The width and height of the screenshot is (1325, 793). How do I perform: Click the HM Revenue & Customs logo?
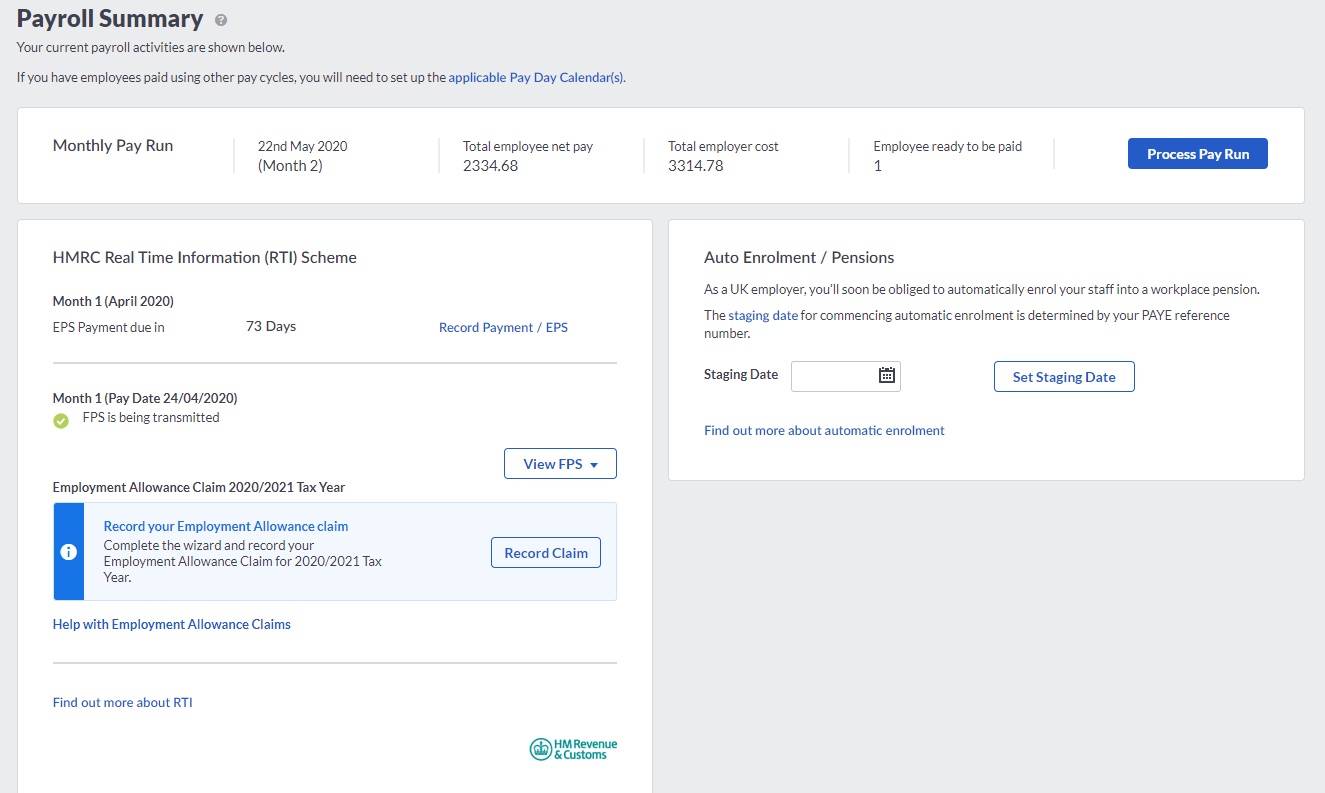[x=573, y=749]
